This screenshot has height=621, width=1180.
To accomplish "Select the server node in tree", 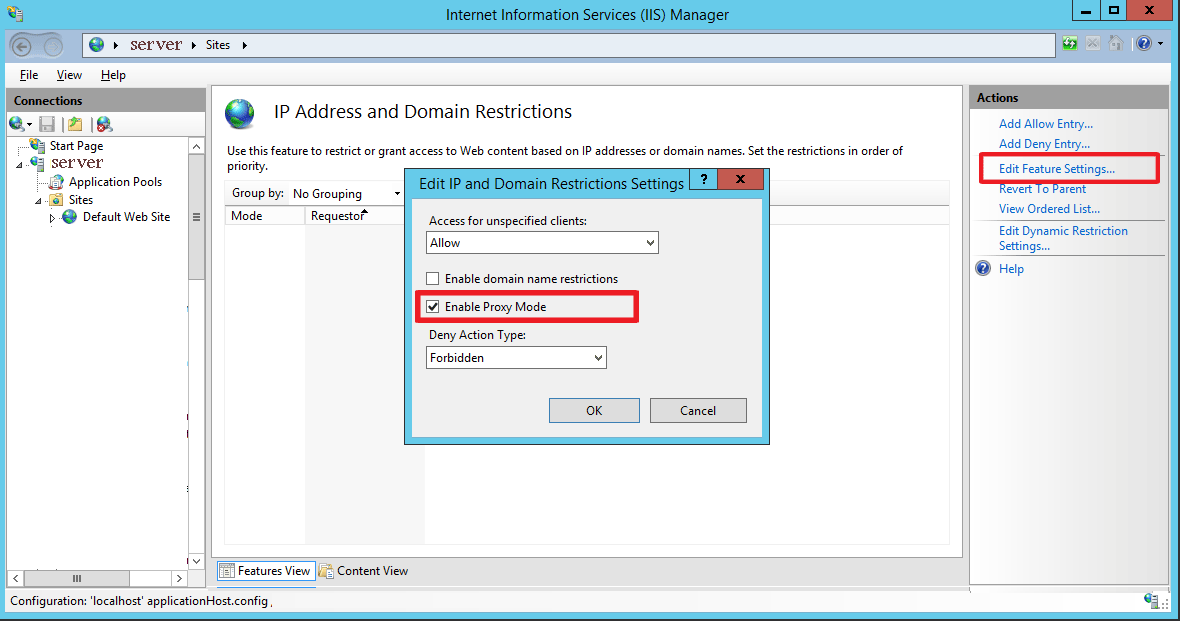I will [77, 163].
